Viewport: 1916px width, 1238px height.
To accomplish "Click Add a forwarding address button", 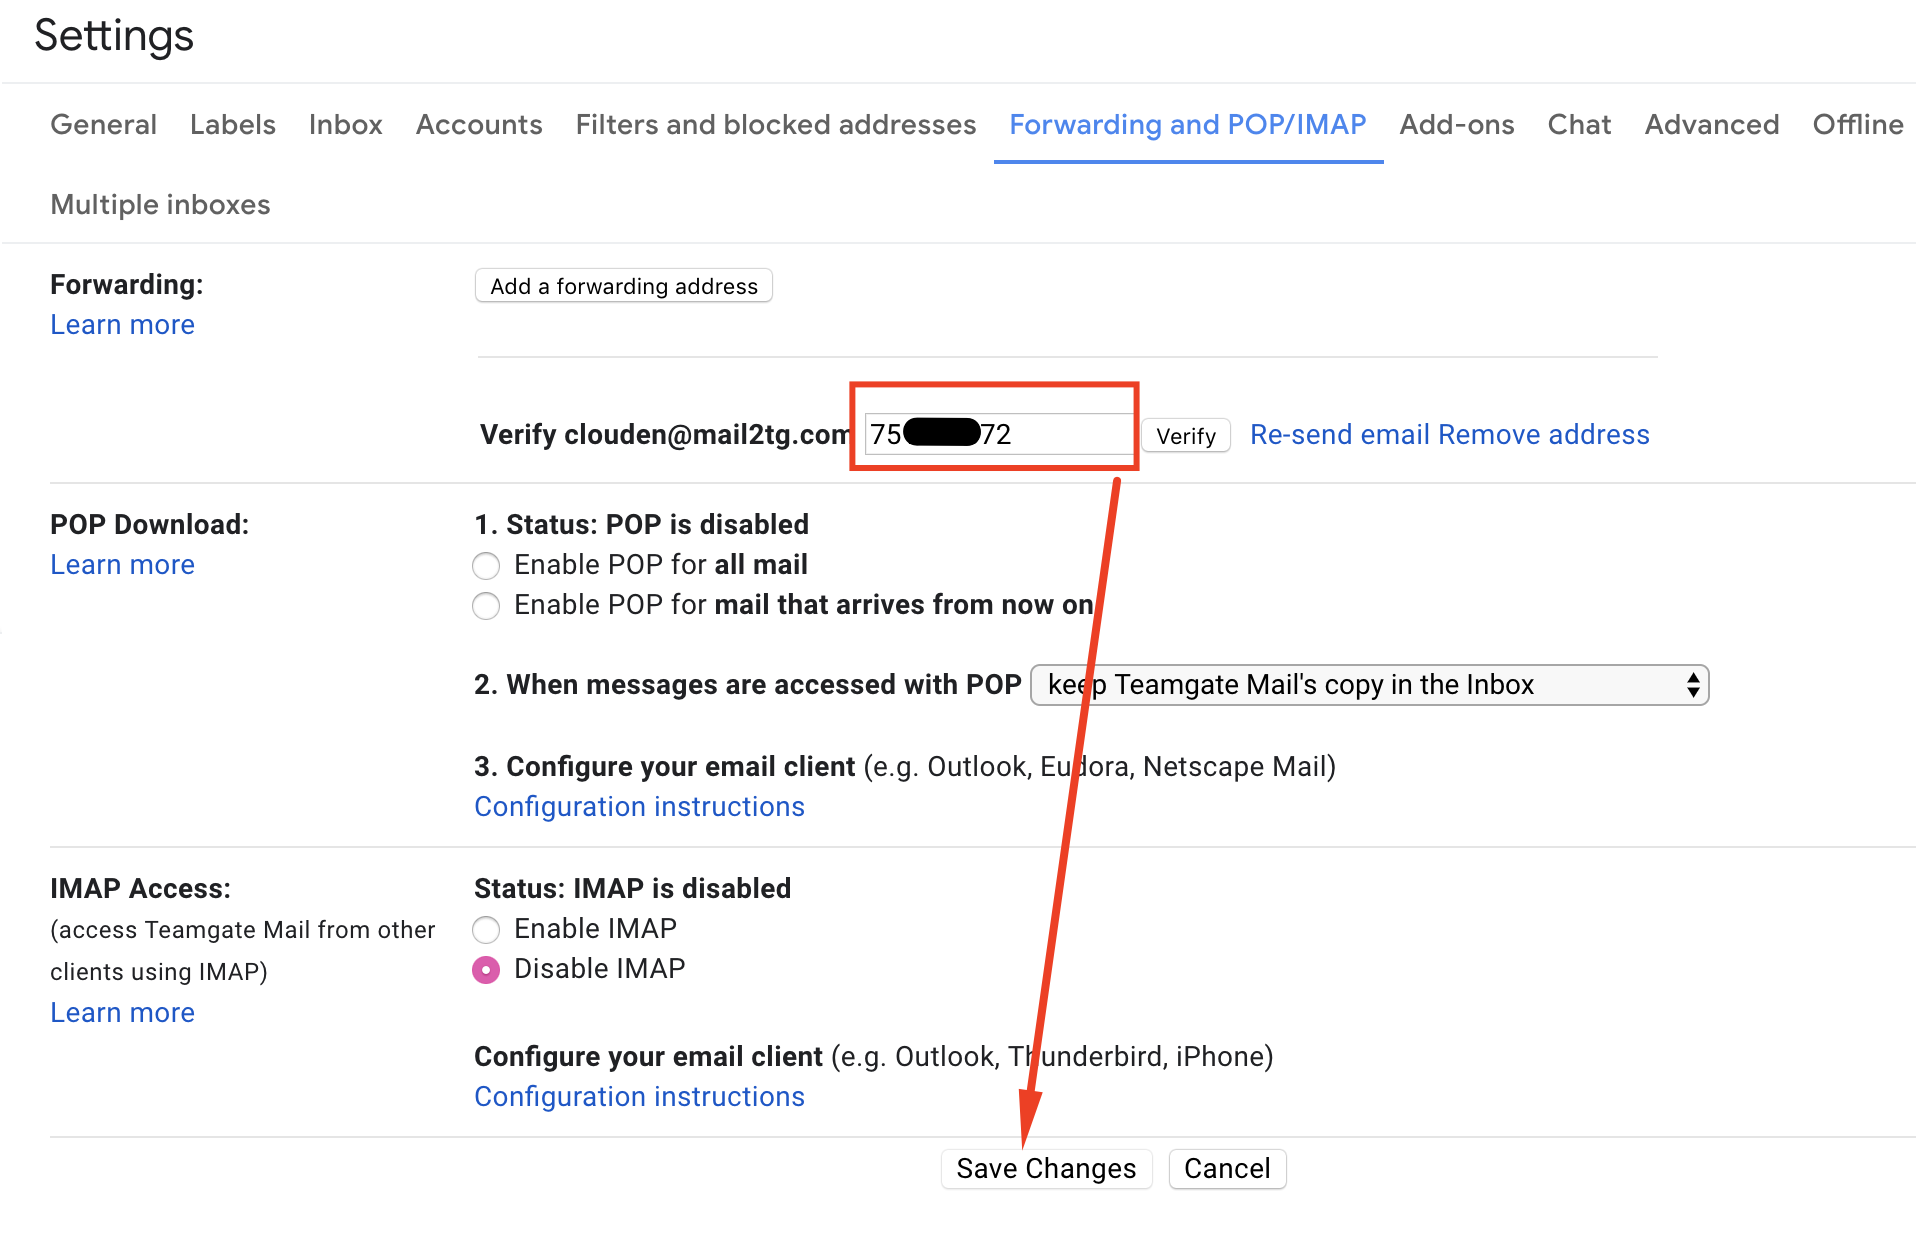I will (x=624, y=286).
